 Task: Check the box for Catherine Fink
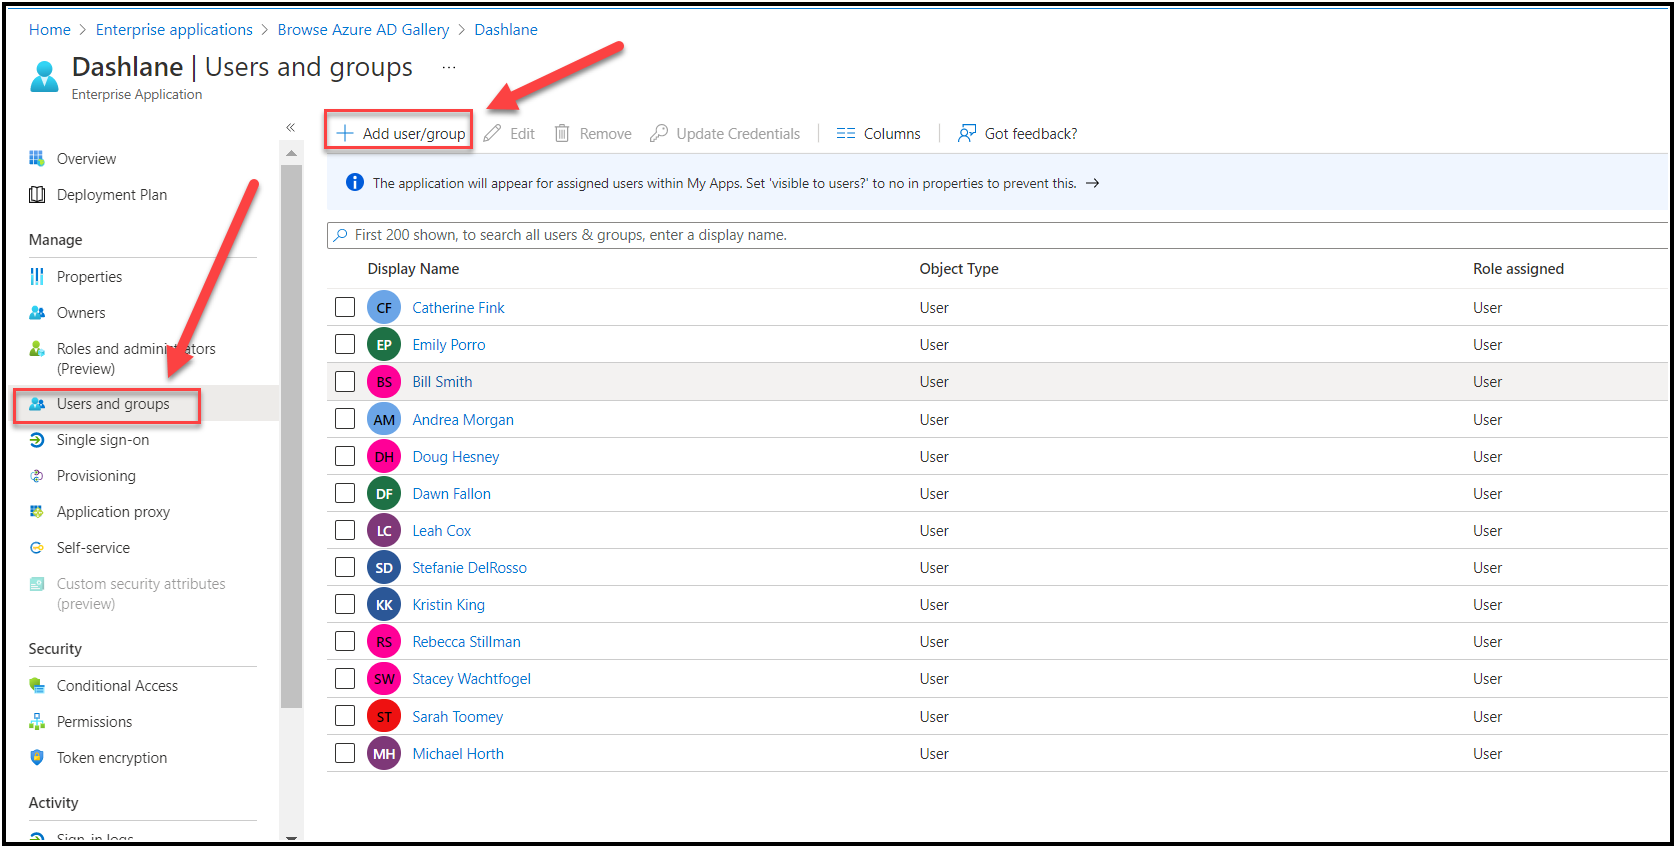(x=345, y=307)
